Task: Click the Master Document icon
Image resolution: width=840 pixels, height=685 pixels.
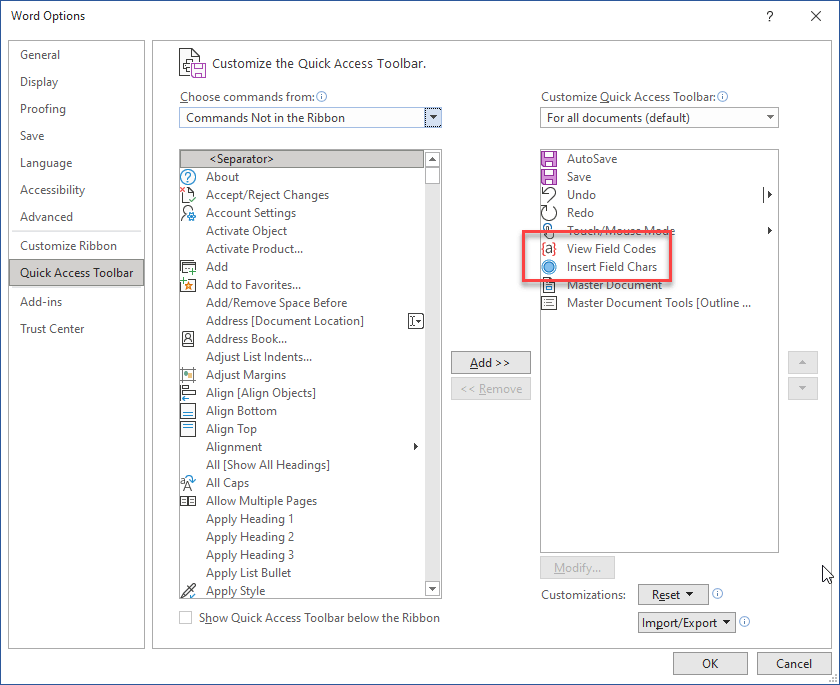Action: (x=549, y=285)
